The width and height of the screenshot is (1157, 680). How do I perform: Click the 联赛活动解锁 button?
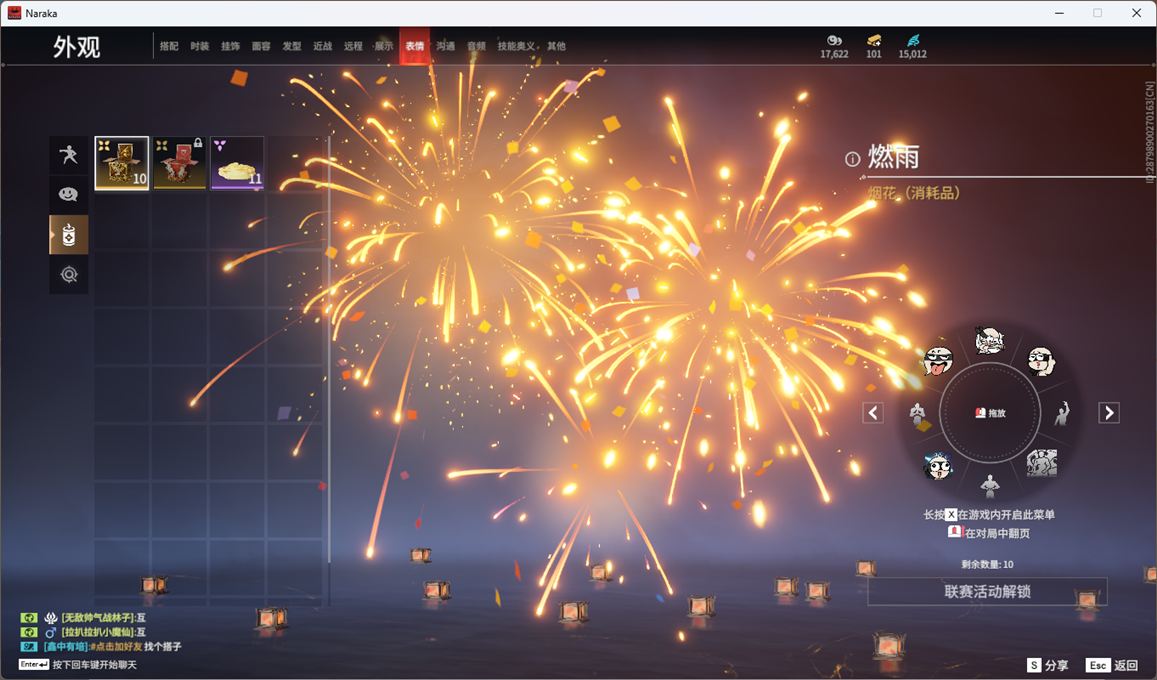(987, 591)
